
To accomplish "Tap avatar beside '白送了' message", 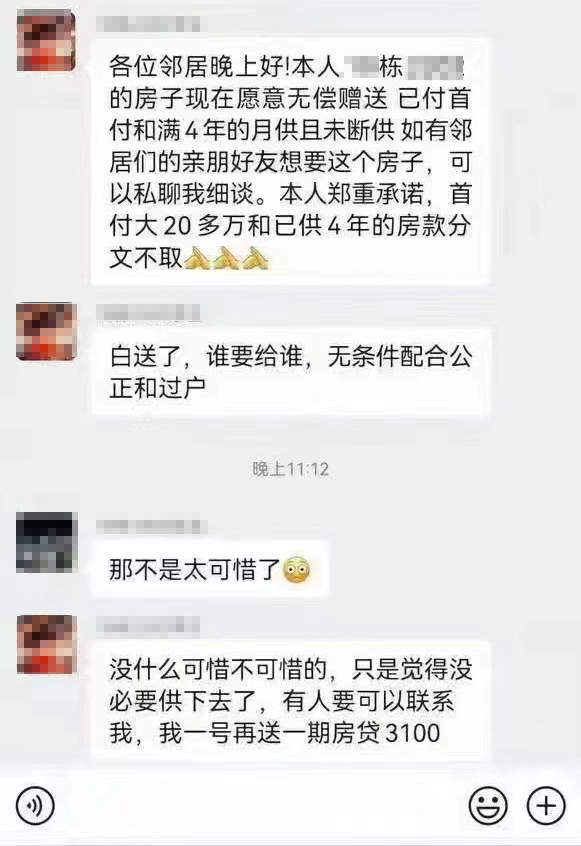I will [46, 331].
